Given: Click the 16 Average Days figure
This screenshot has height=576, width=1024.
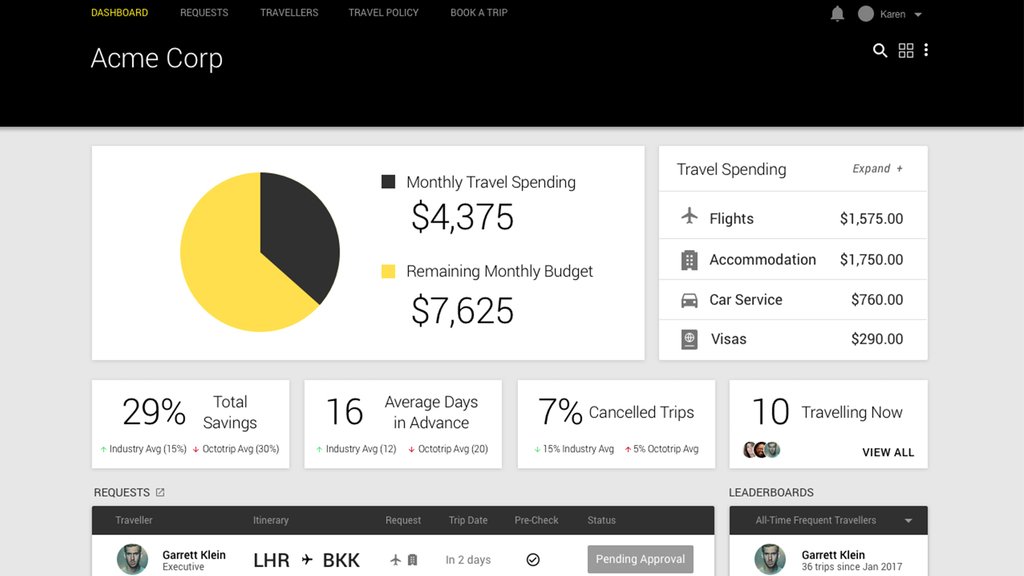Looking at the screenshot, I should point(344,412).
